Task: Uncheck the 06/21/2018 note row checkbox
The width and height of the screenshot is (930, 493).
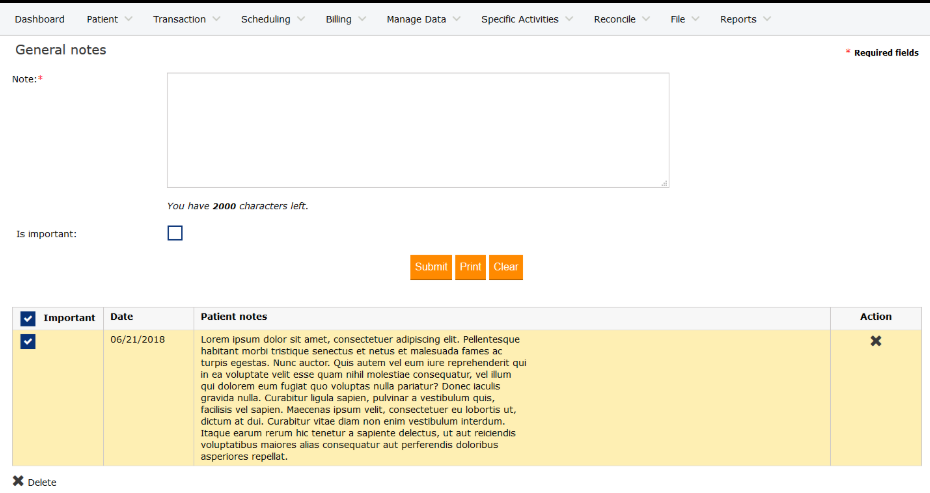Action: pos(28,342)
